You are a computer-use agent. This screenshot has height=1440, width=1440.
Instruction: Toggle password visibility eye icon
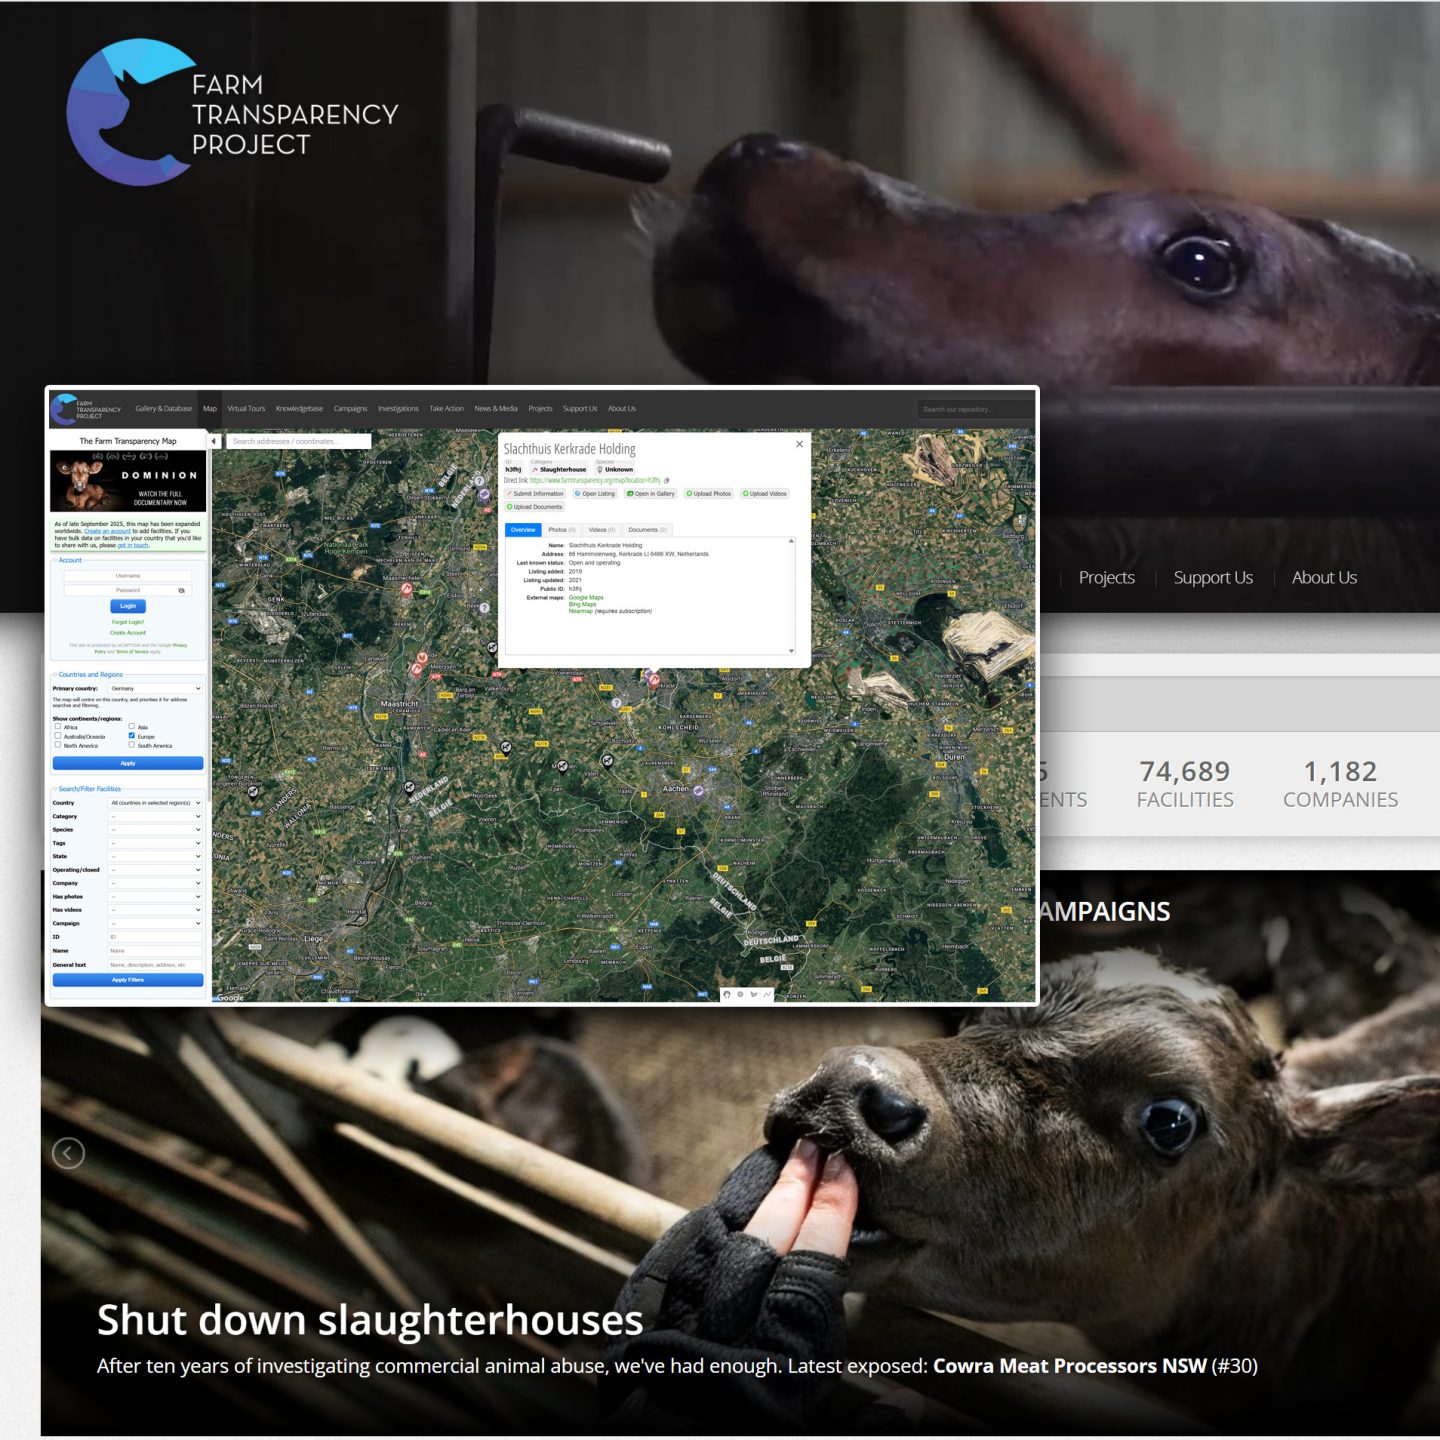click(181, 591)
